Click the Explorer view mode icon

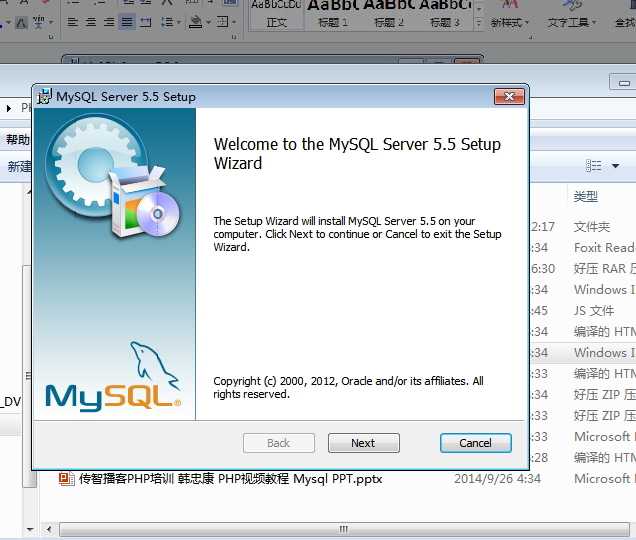pos(593,166)
